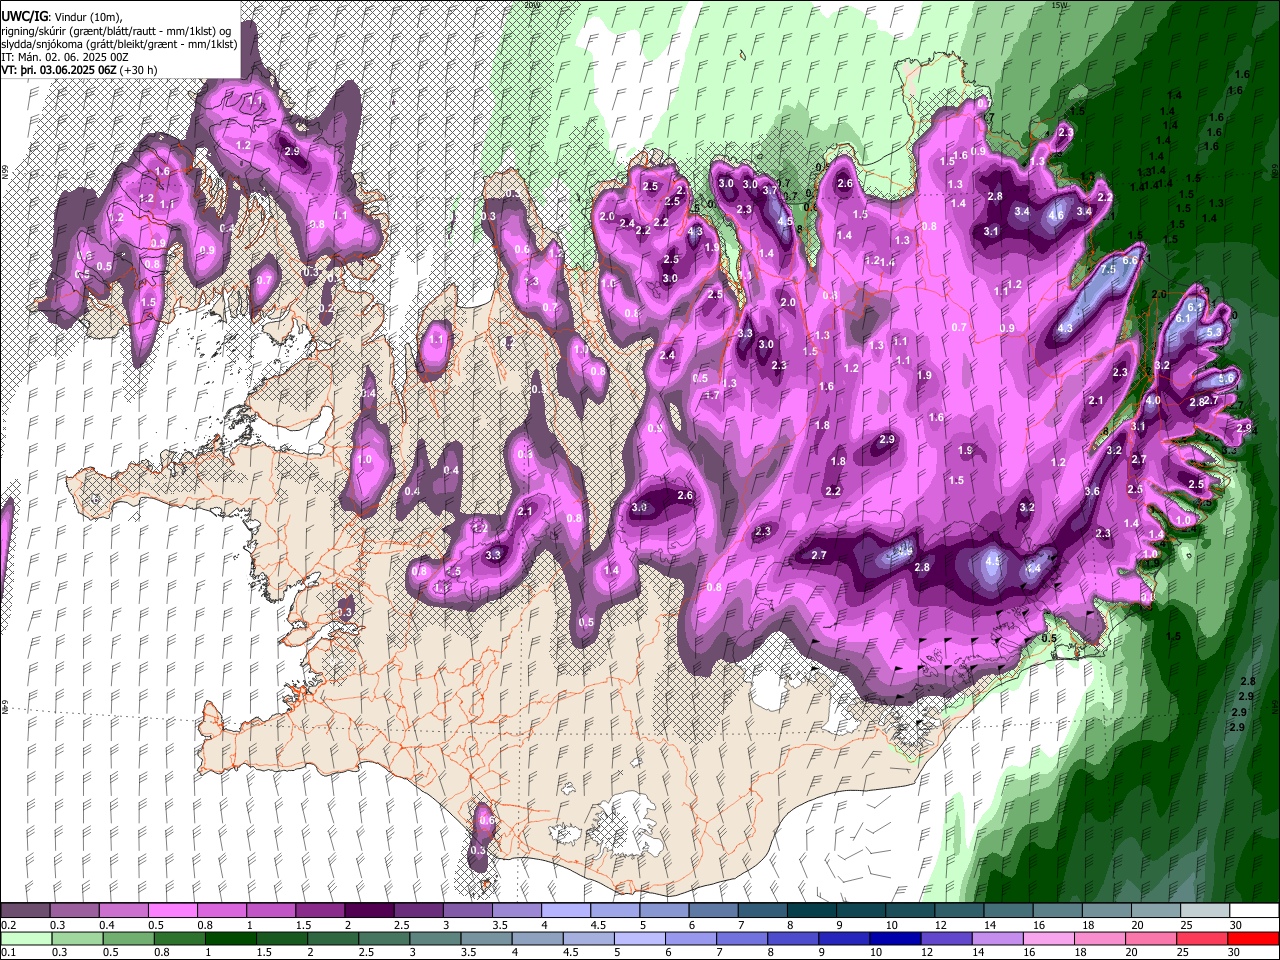The width and height of the screenshot is (1280, 960).
Task: Click the "0.2" label on the upper legend scale
Action: (8, 925)
